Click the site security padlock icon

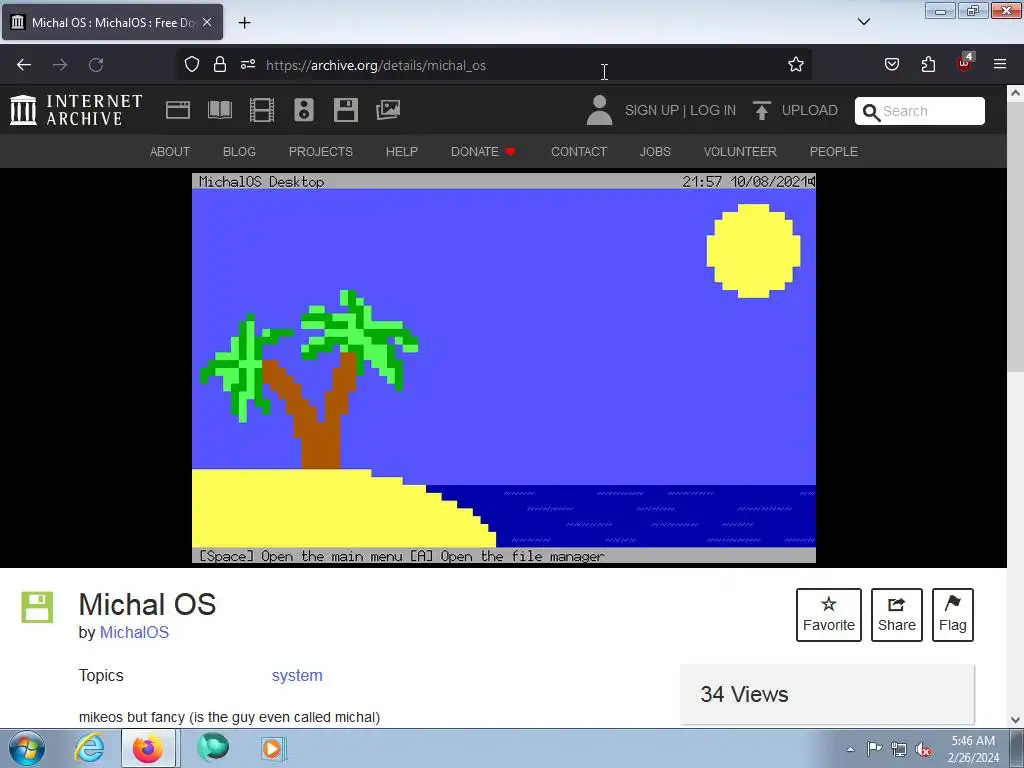(x=220, y=65)
